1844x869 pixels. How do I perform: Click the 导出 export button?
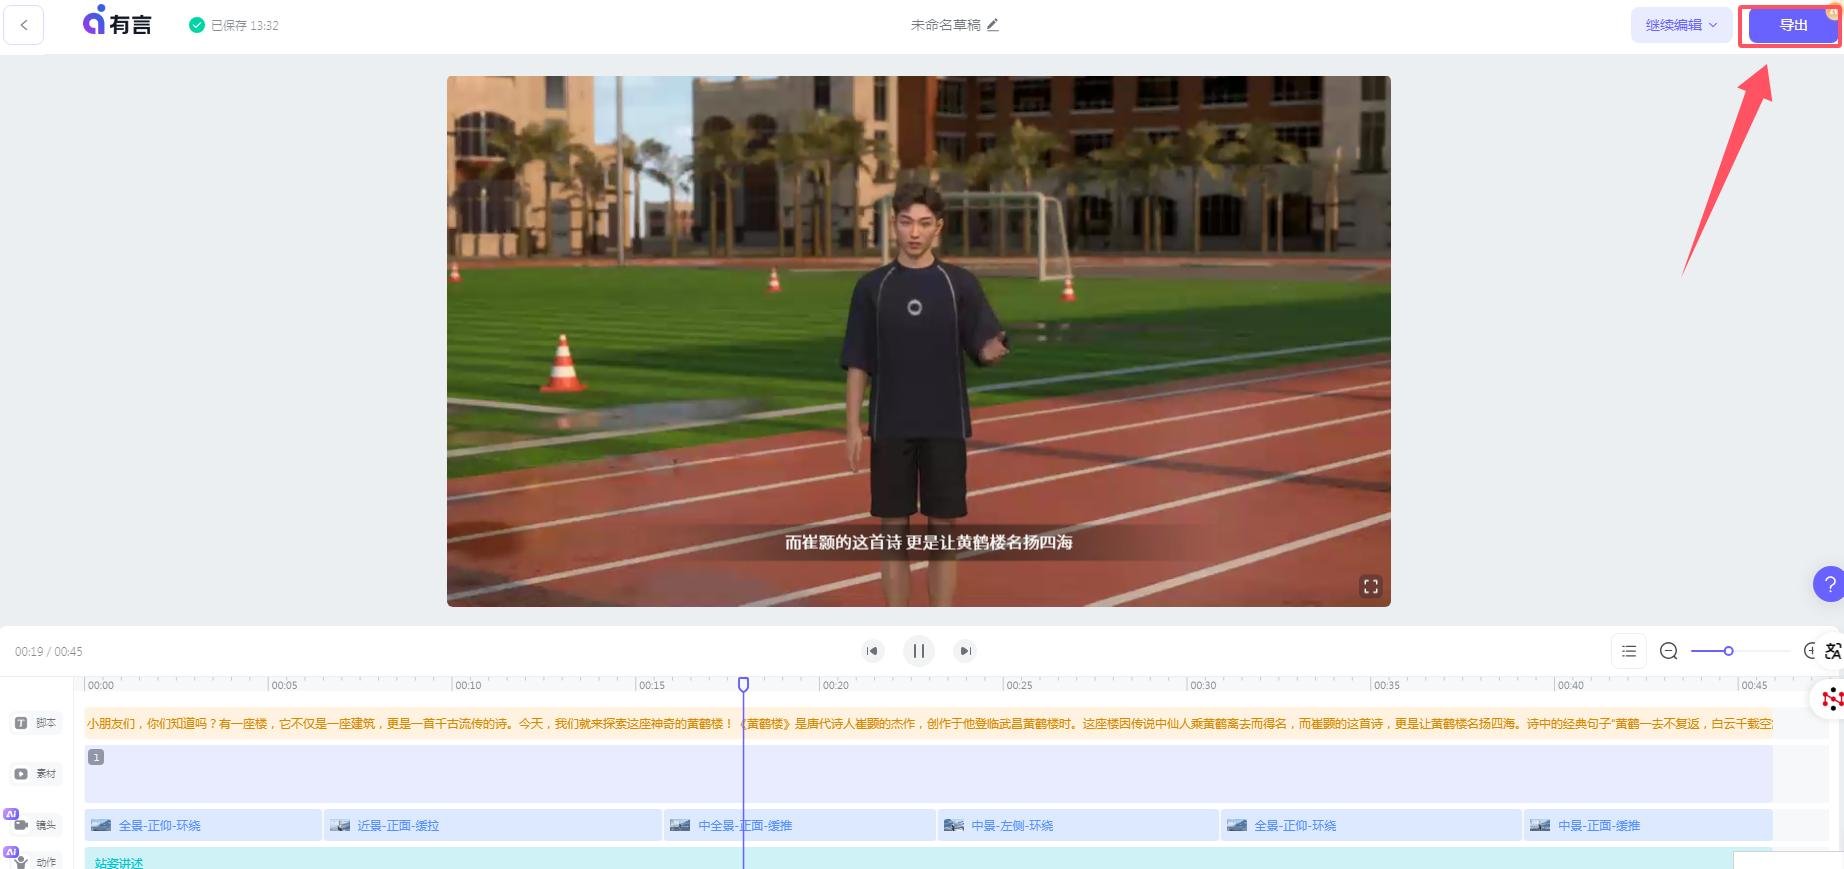click(1792, 25)
